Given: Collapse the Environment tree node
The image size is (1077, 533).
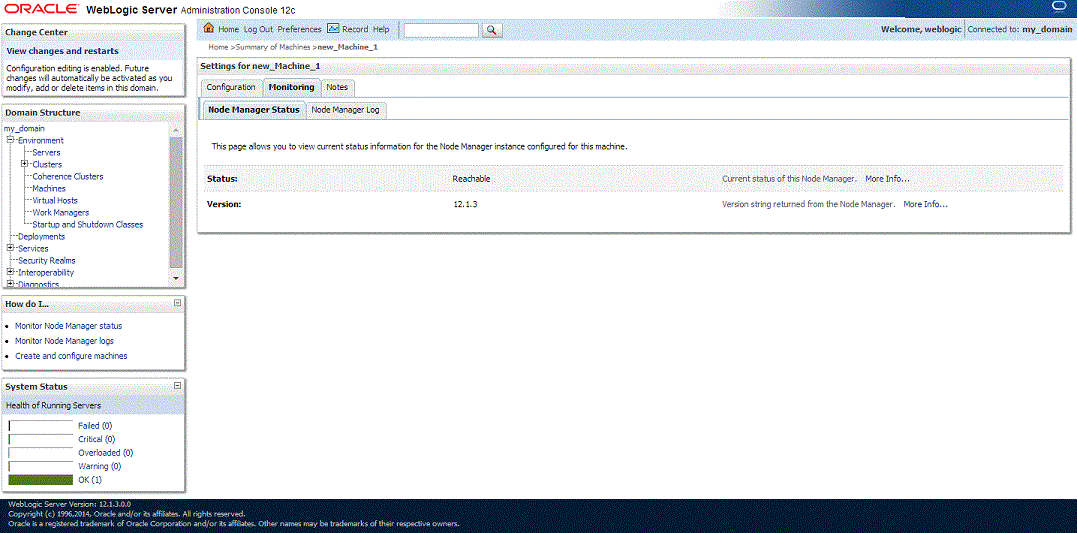Looking at the screenshot, I should coord(10,141).
